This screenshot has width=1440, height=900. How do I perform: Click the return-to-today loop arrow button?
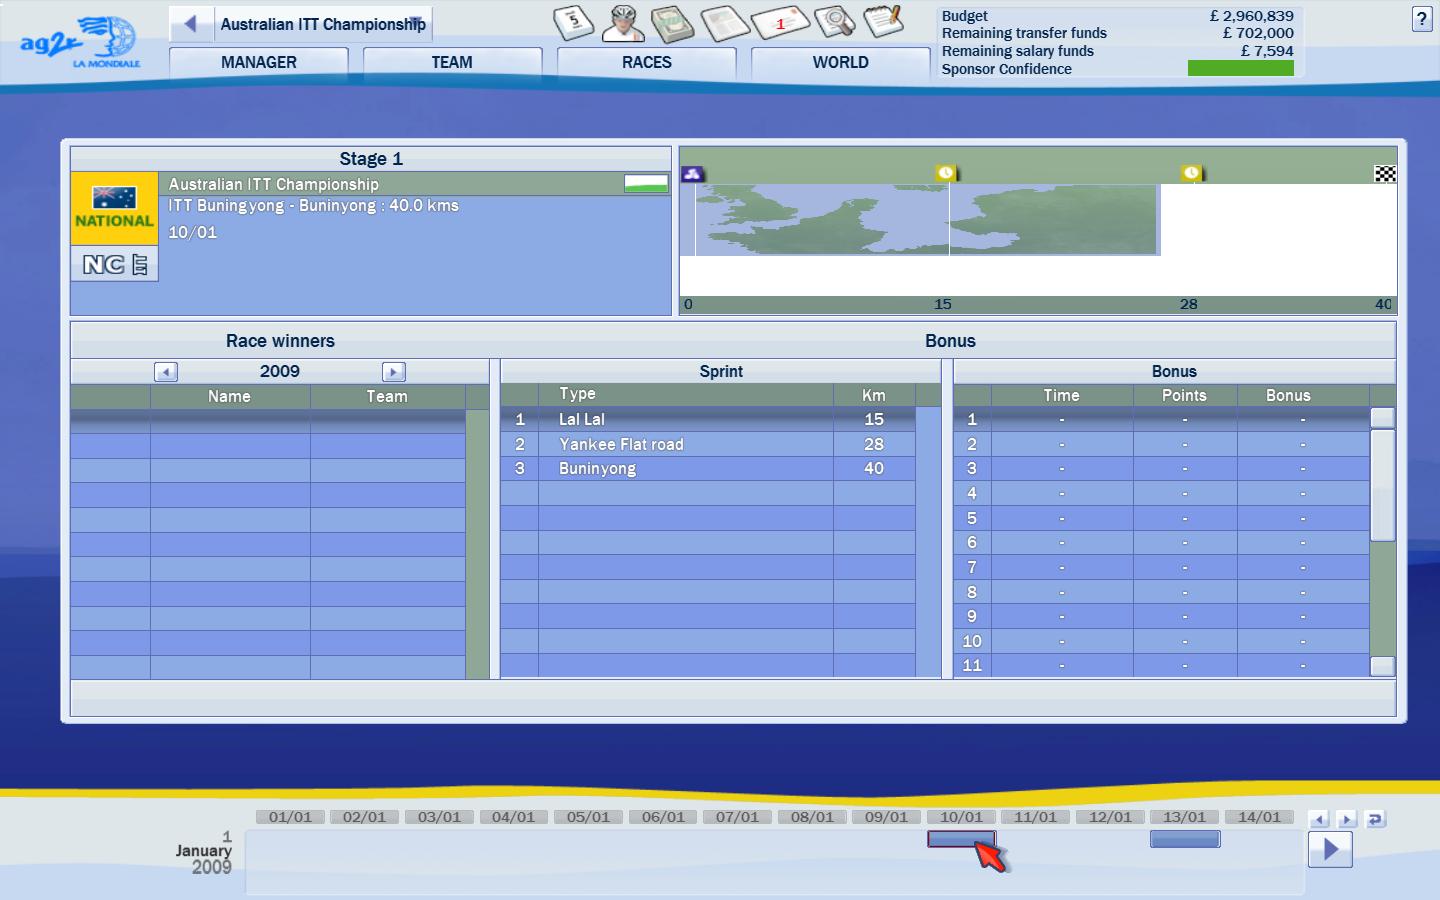pyautogui.click(x=1375, y=819)
